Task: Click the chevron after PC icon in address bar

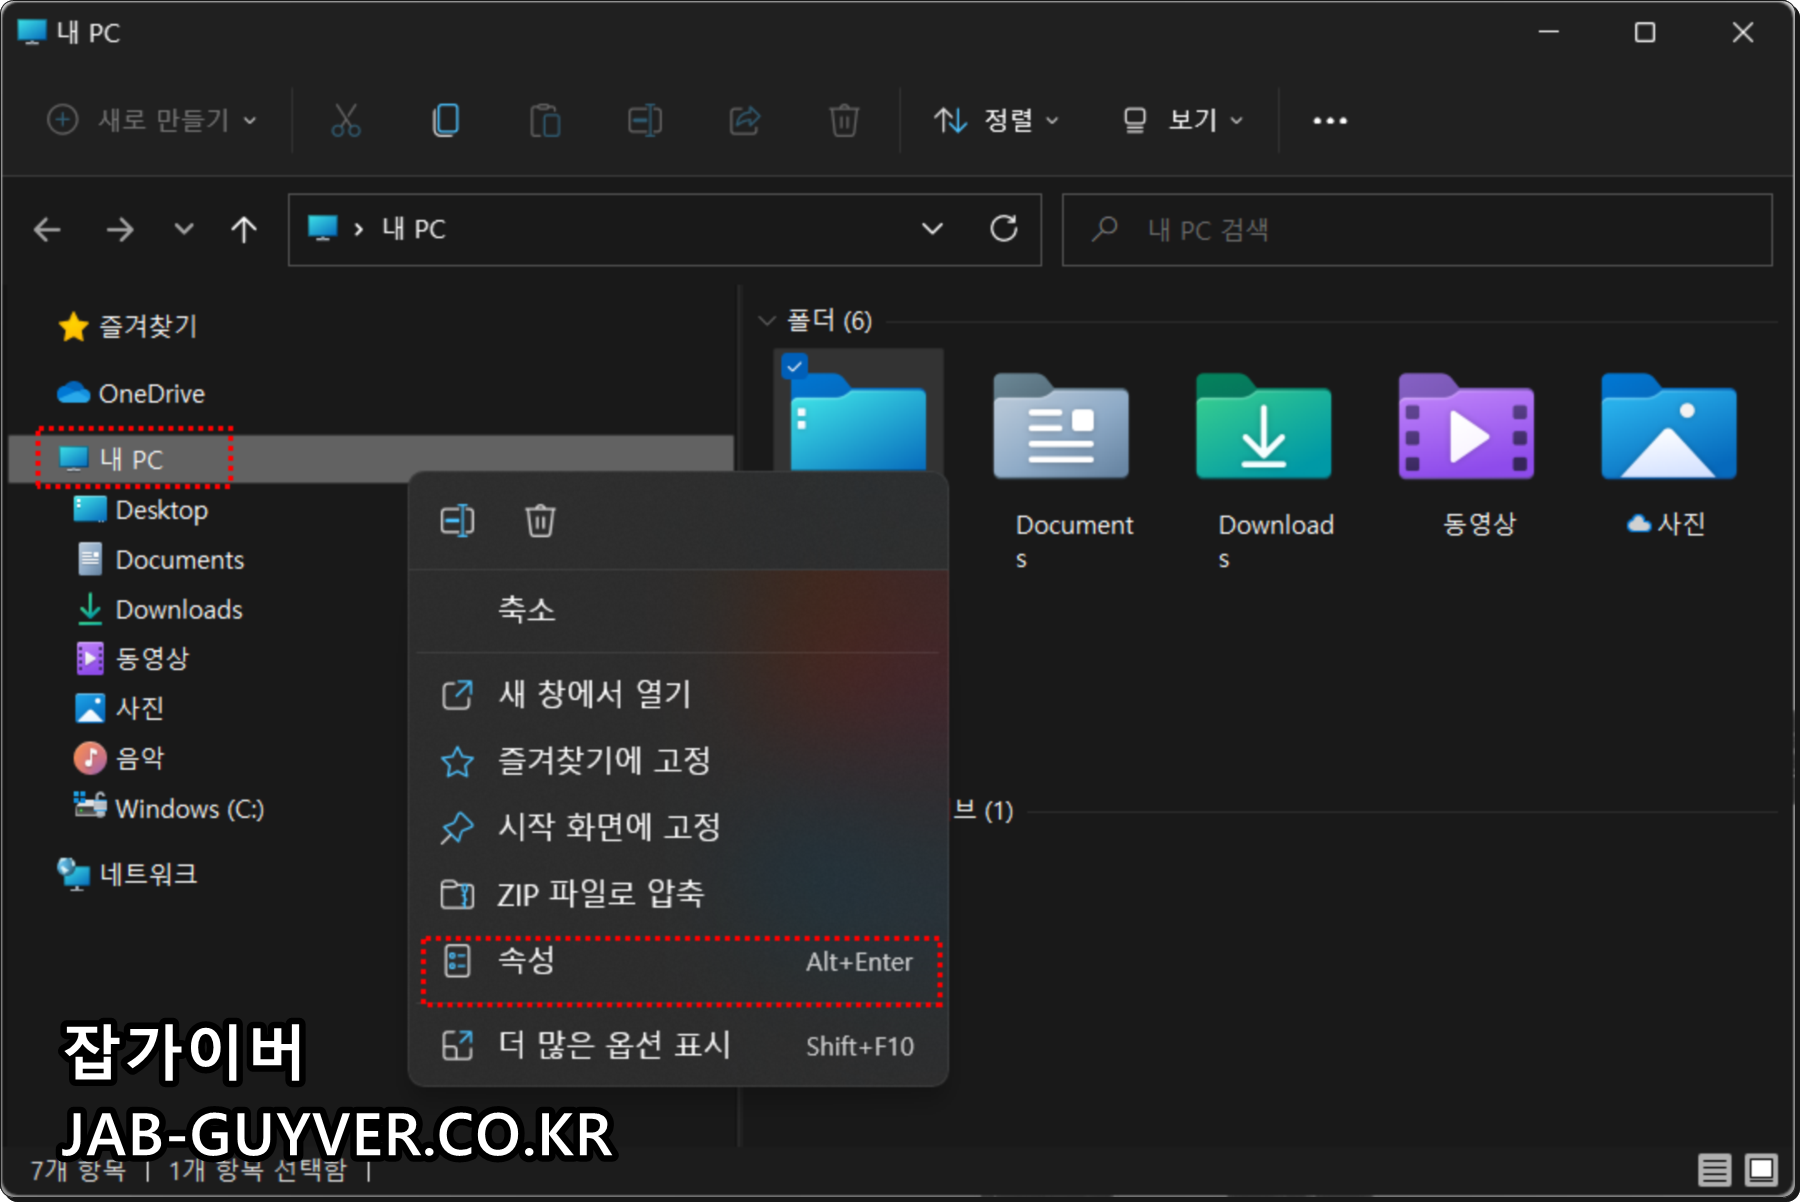Action: [358, 229]
